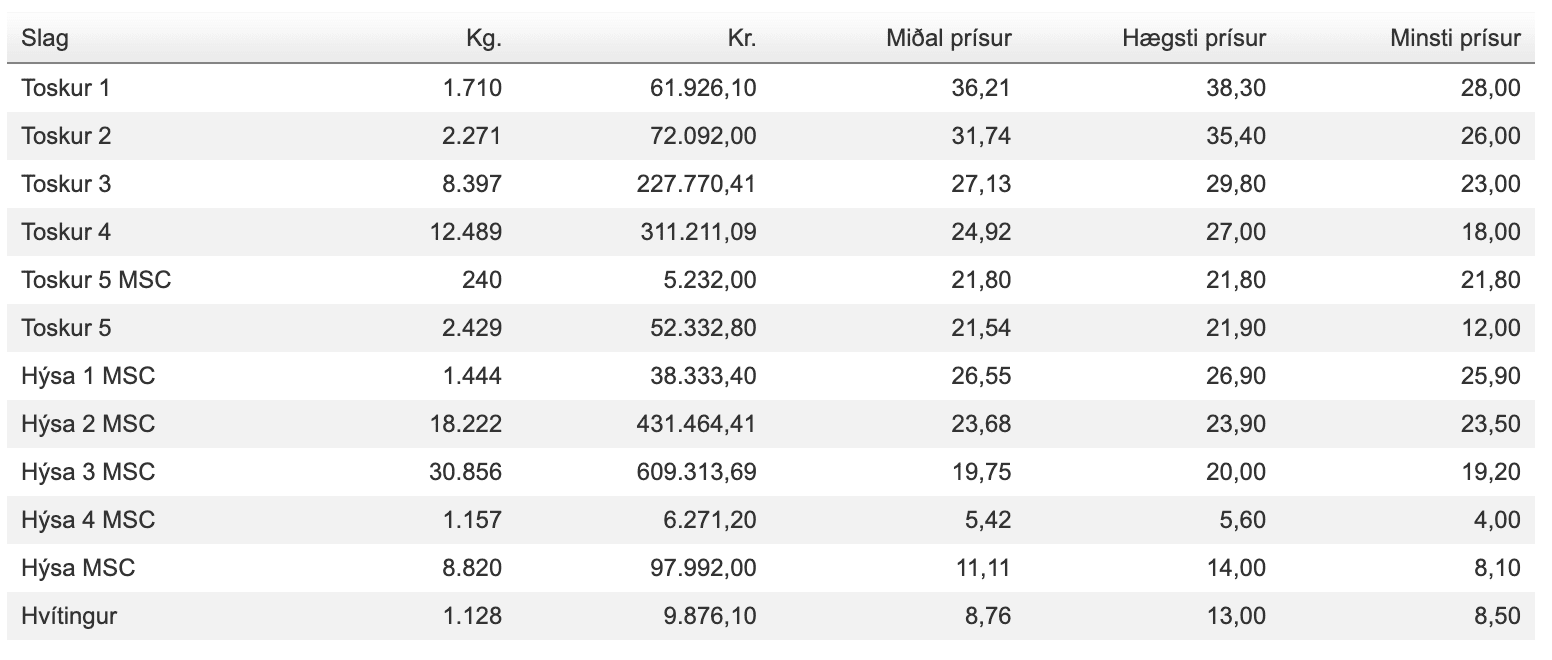Sort by Miðal prísur column
This screenshot has height=660, width=1552.
click(949, 39)
